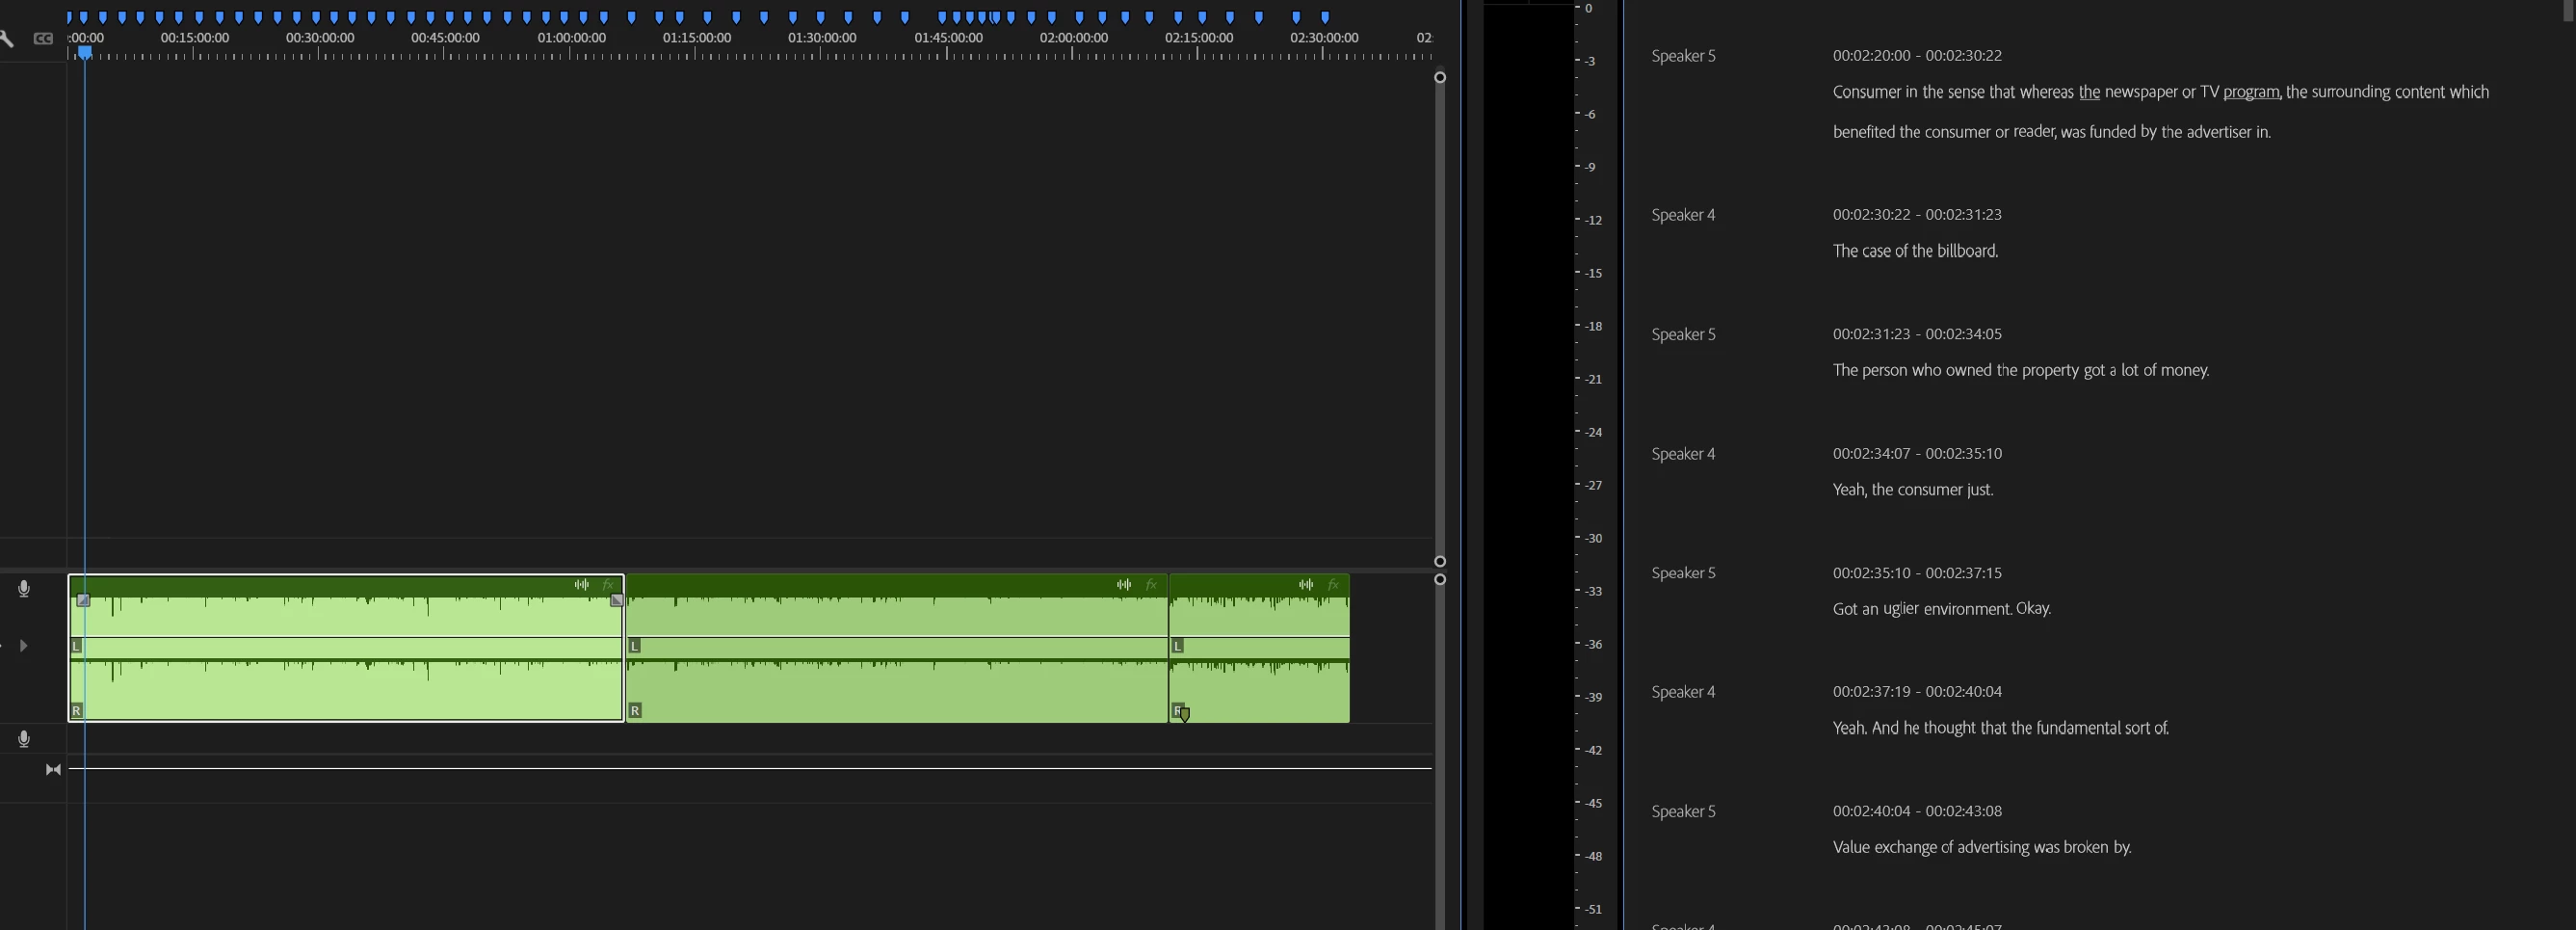Open the timeline display settings wrench
The width and height of the screenshot is (2576, 930).
[7, 39]
